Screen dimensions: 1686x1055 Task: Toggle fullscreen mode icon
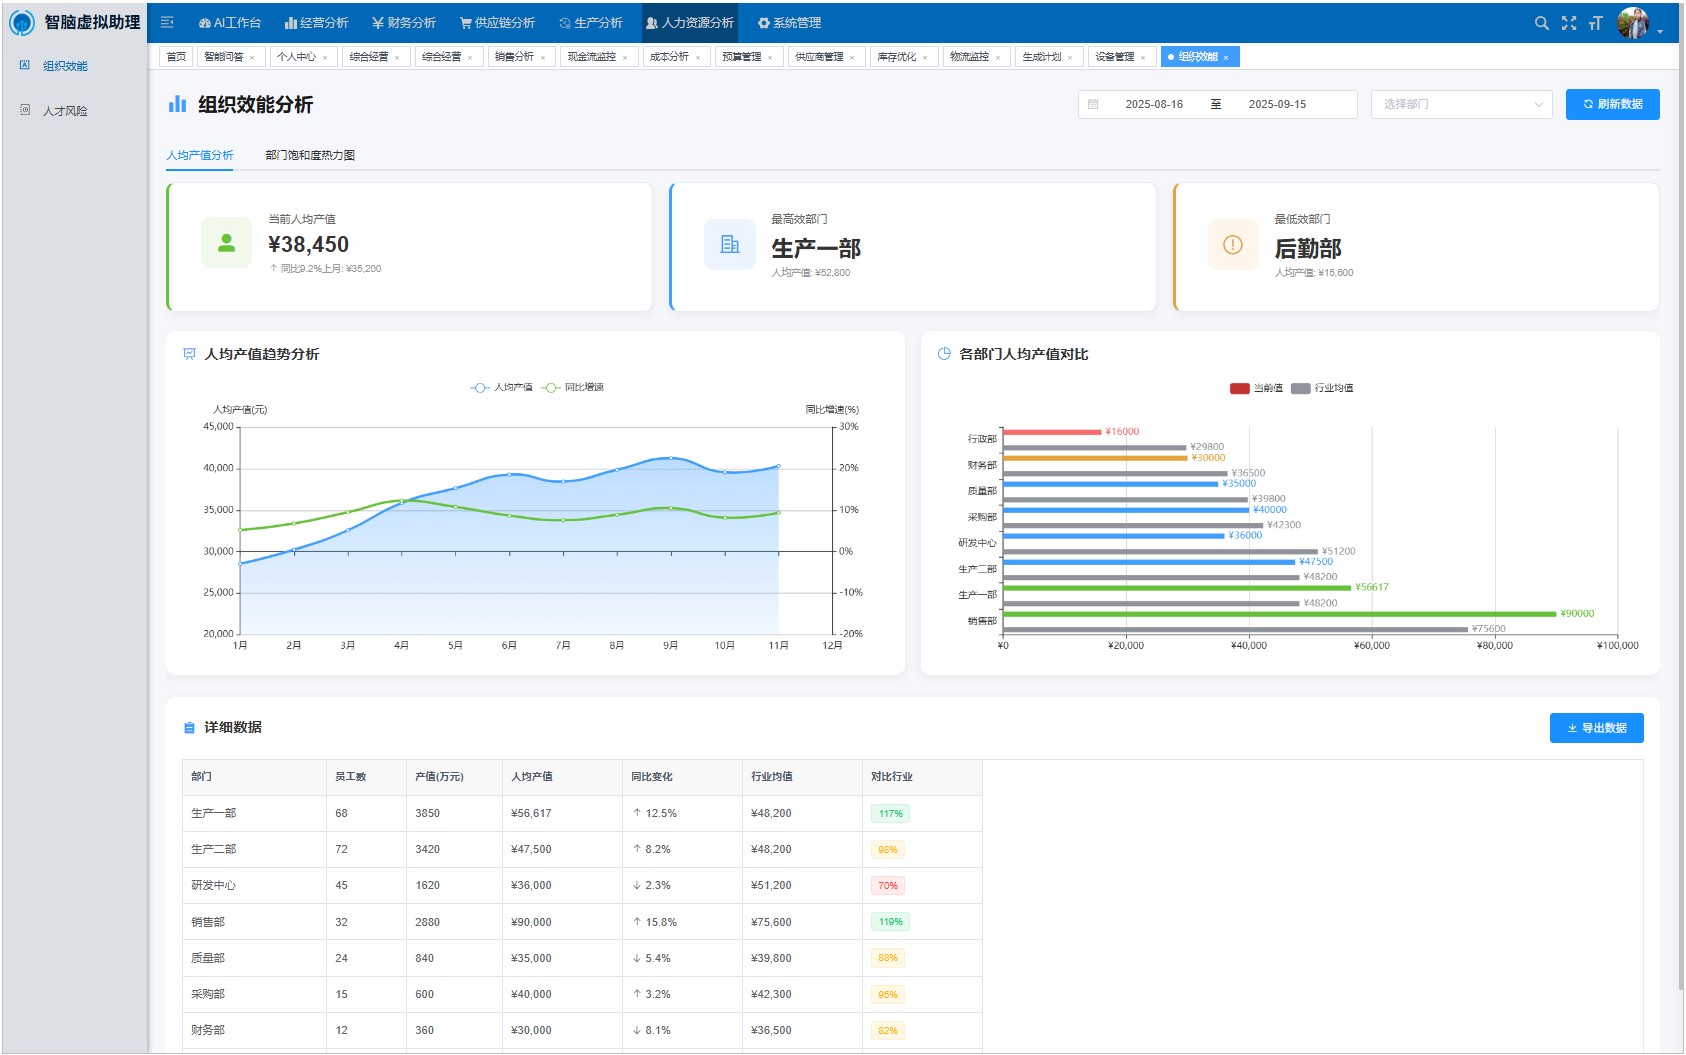[x=1568, y=23]
